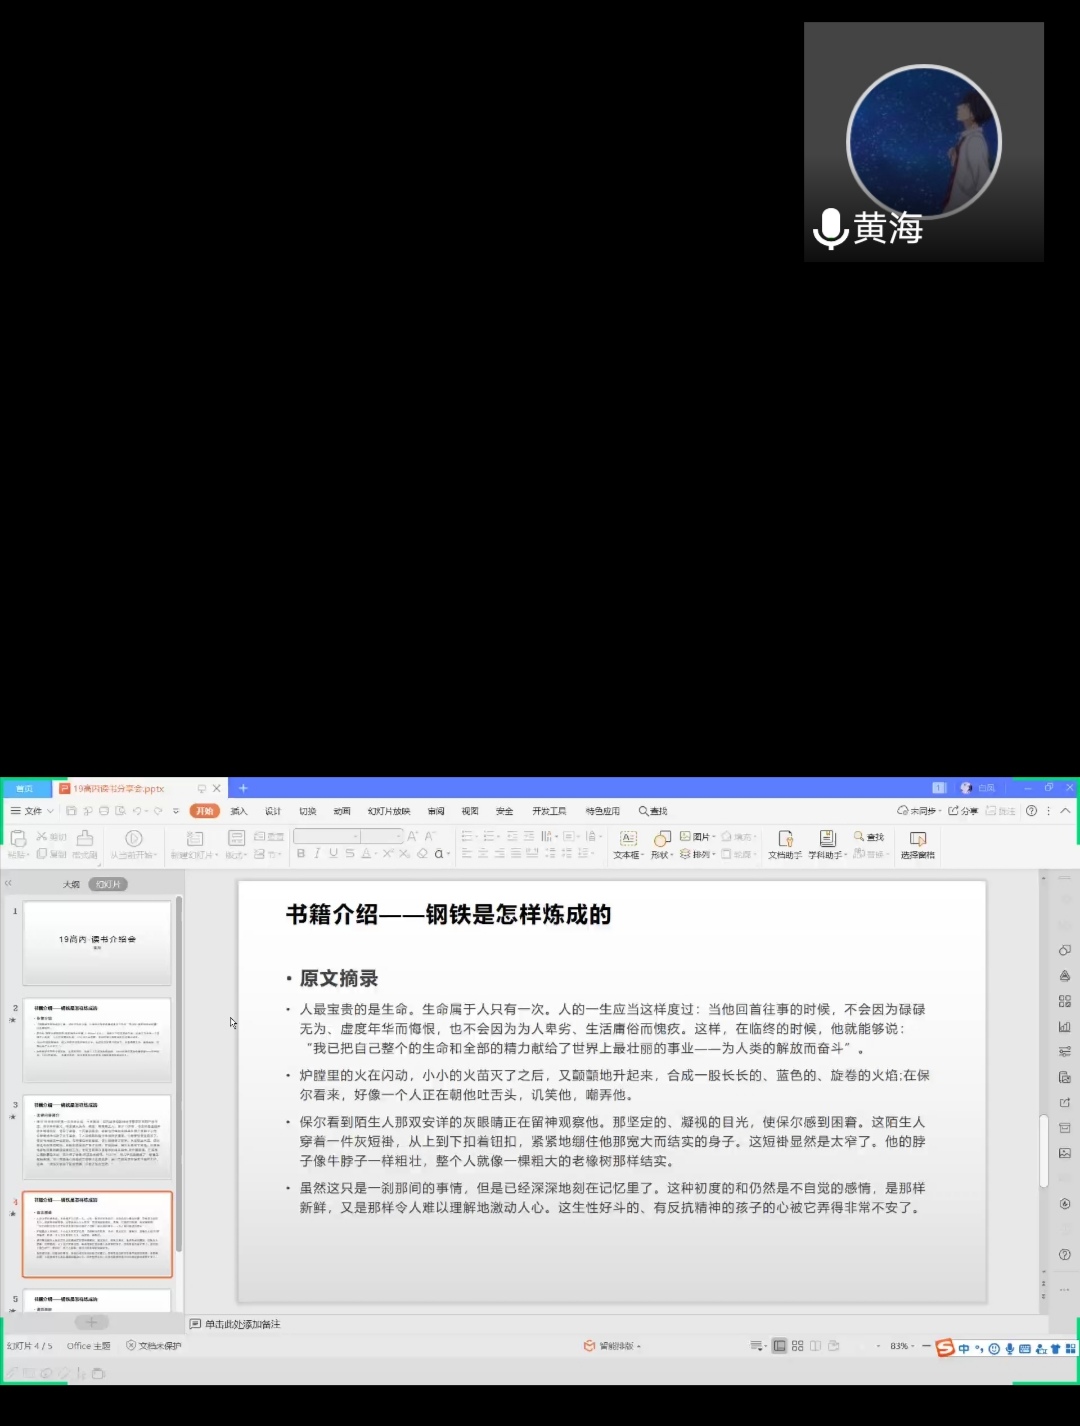Select slide 3 thumbnail in panel
This screenshot has width=1080, height=1426.
pyautogui.click(x=97, y=1137)
